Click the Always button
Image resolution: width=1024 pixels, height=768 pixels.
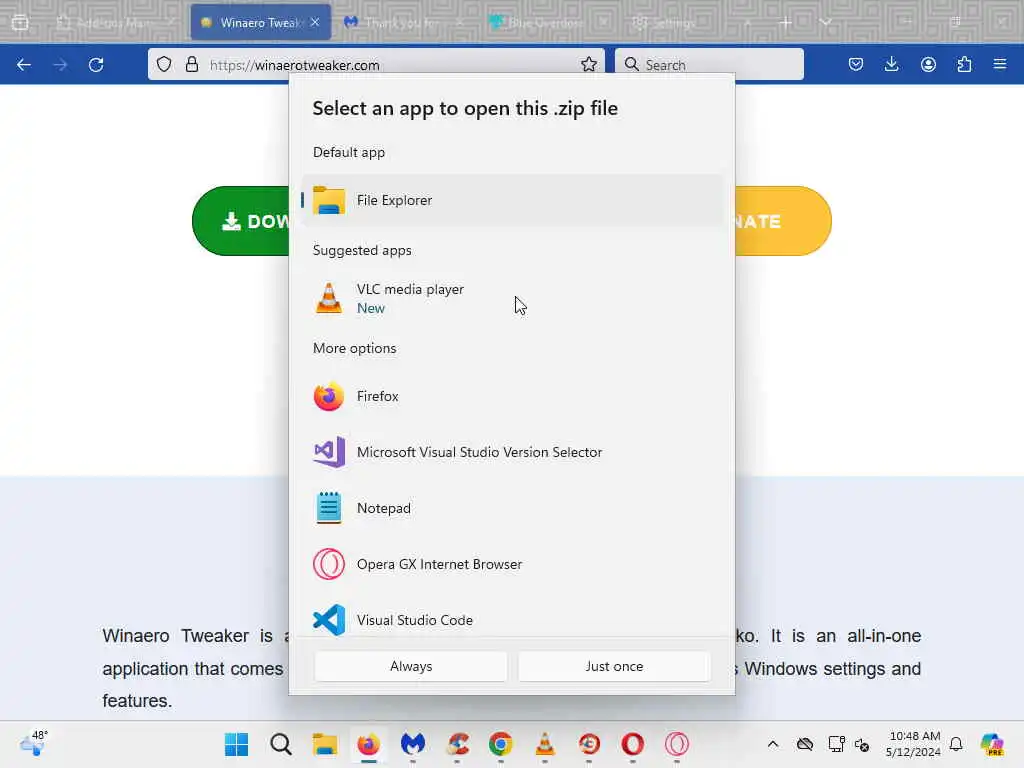point(411,666)
